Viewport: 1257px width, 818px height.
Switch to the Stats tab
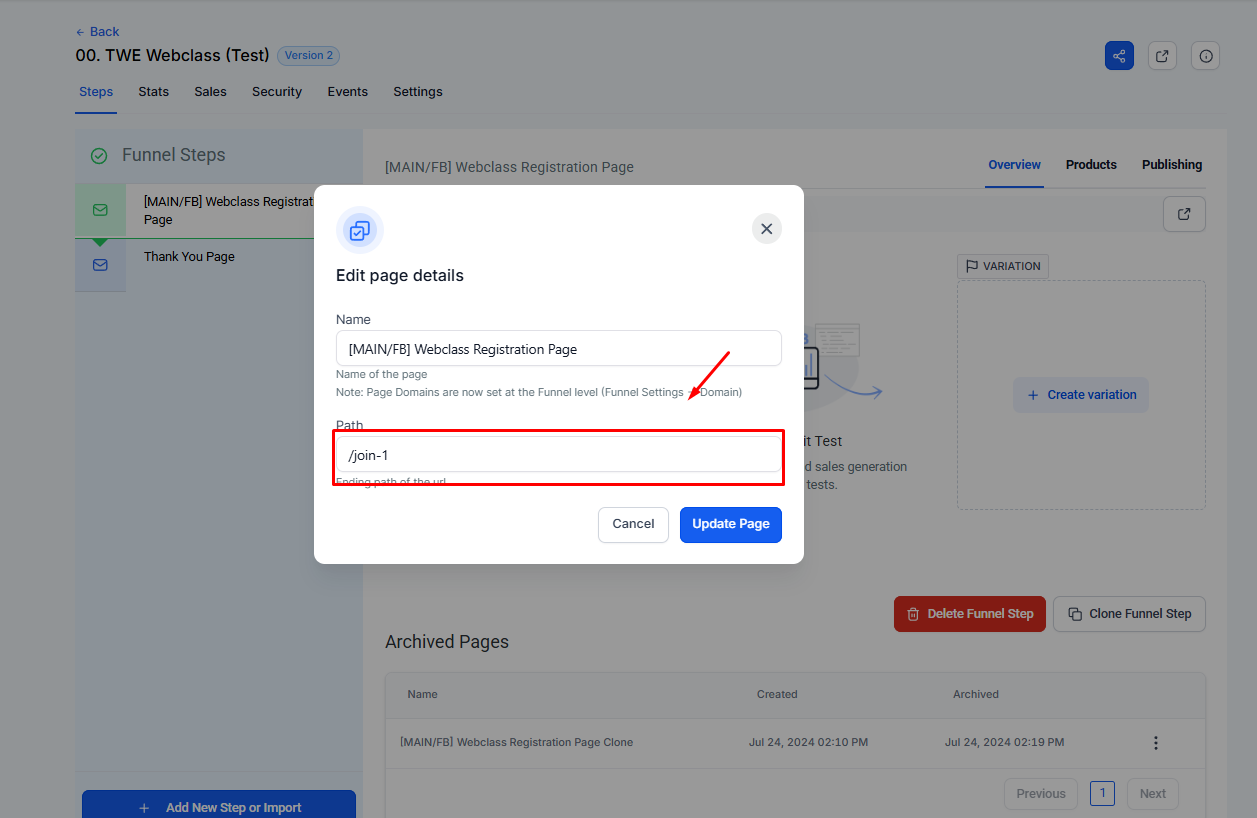click(153, 92)
